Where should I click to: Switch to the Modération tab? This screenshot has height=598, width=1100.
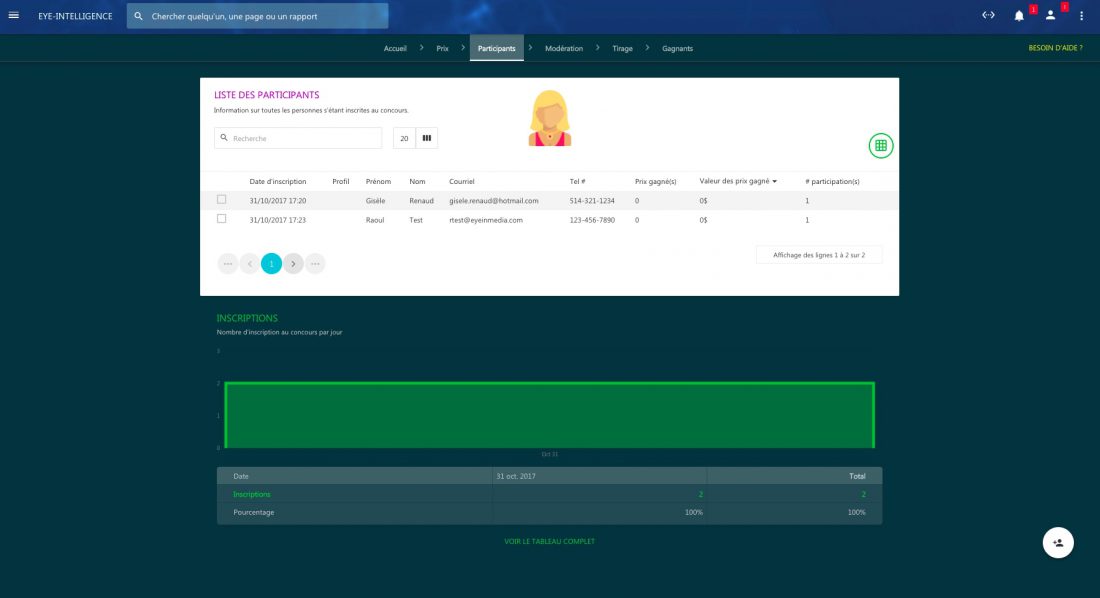coord(563,48)
